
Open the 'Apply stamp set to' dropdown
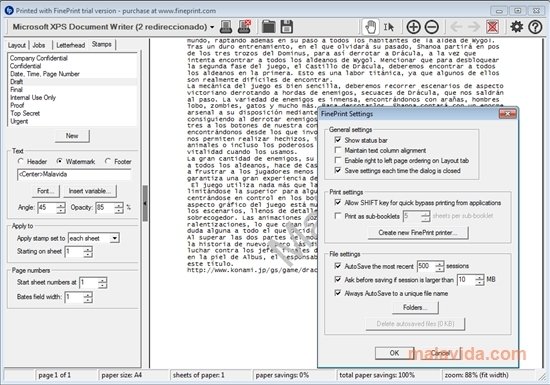click(x=114, y=238)
